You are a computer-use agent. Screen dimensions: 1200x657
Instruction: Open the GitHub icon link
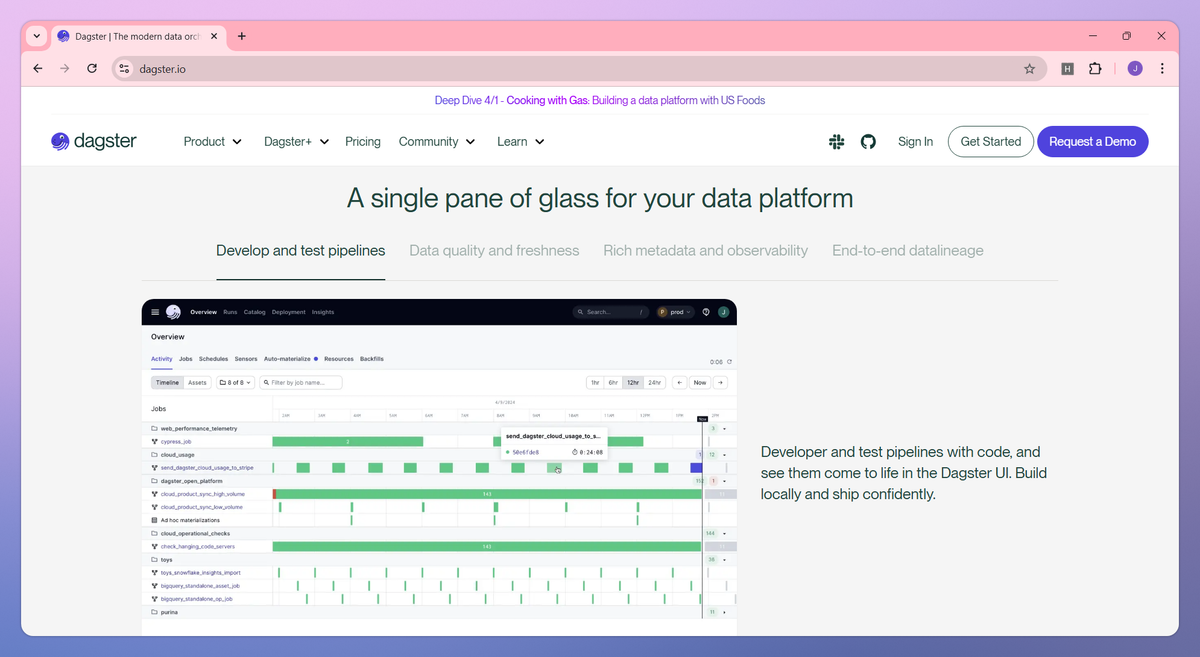click(x=868, y=142)
